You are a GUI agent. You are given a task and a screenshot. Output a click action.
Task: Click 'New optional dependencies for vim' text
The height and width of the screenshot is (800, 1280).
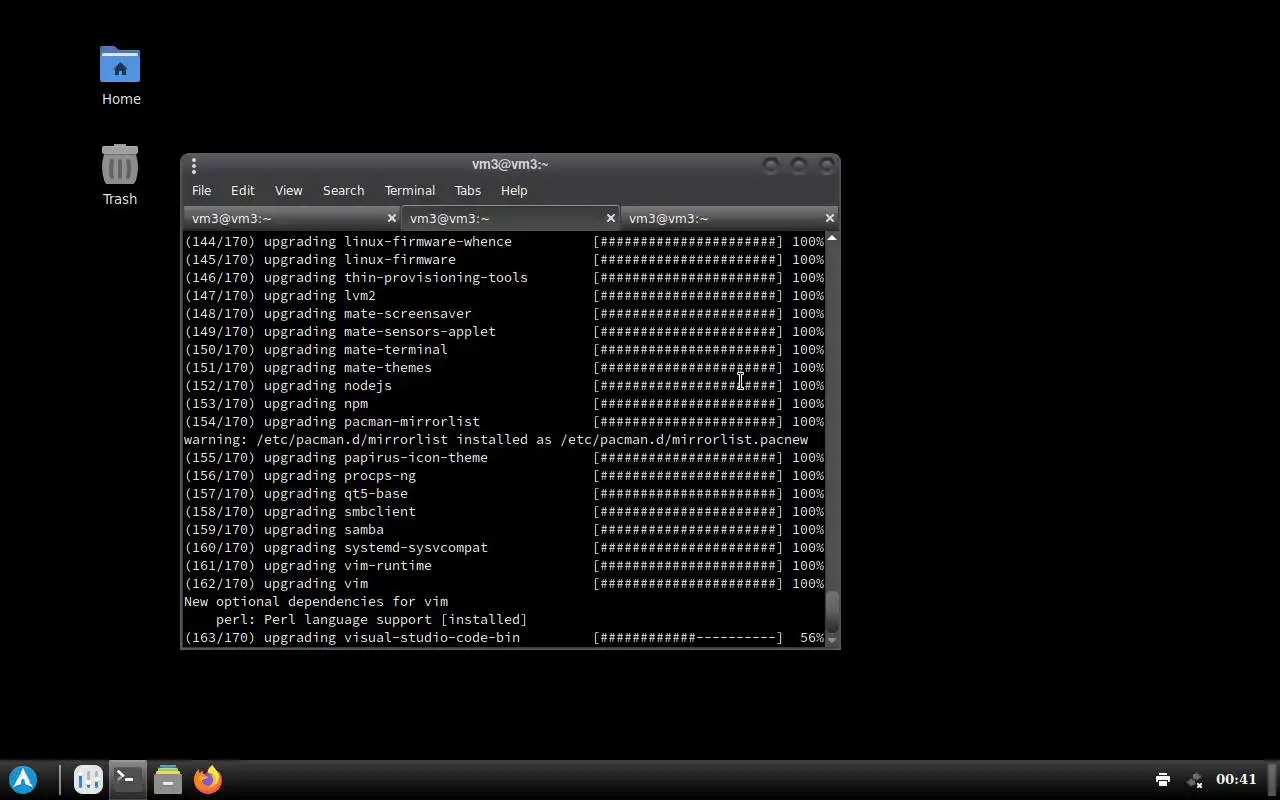(316, 602)
